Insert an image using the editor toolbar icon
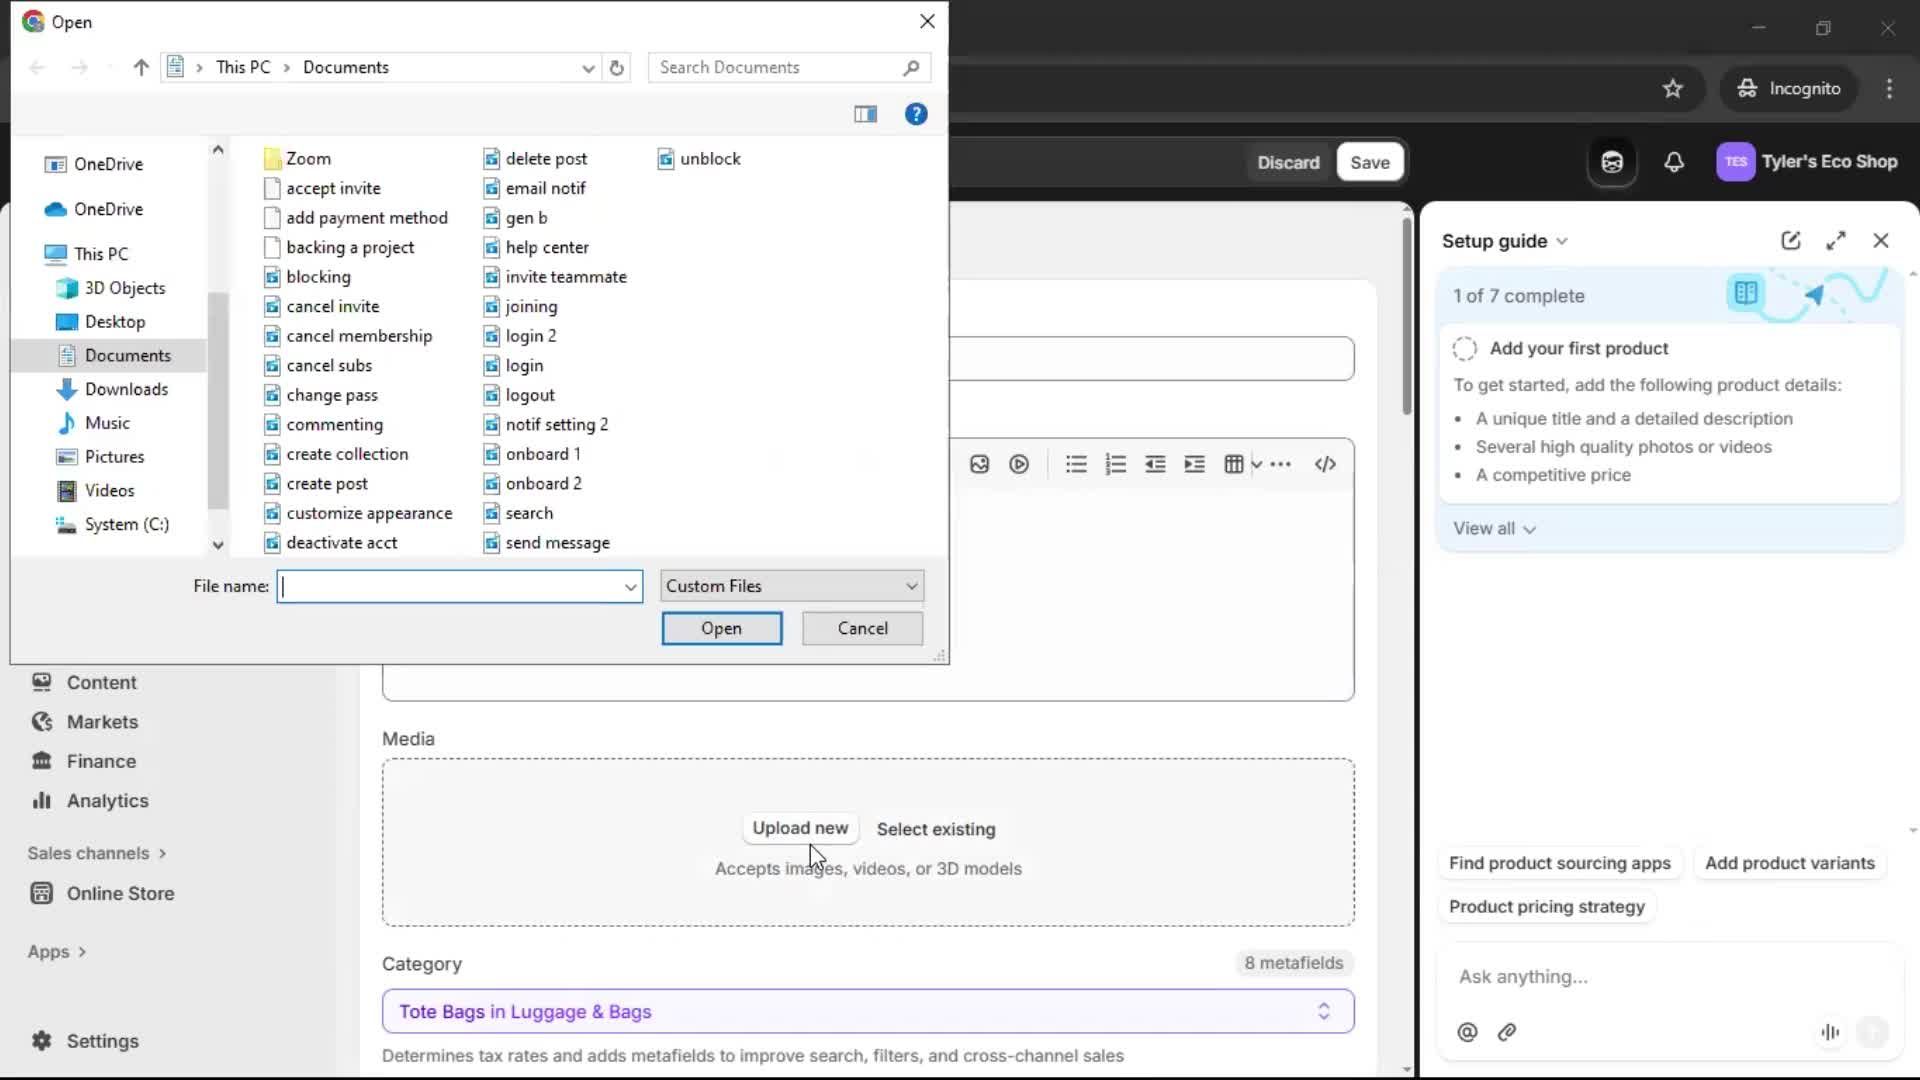Viewport: 1920px width, 1080px height. click(x=980, y=463)
